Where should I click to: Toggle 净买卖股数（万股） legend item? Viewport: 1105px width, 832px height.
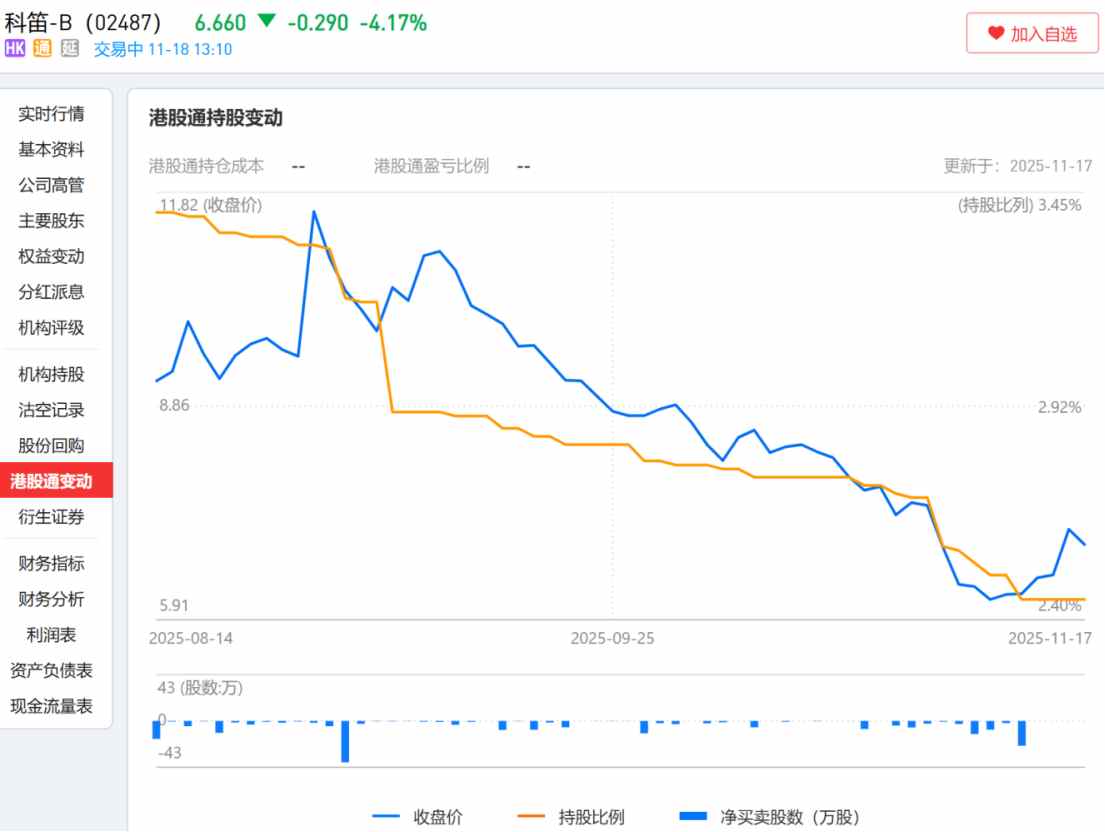point(769,817)
